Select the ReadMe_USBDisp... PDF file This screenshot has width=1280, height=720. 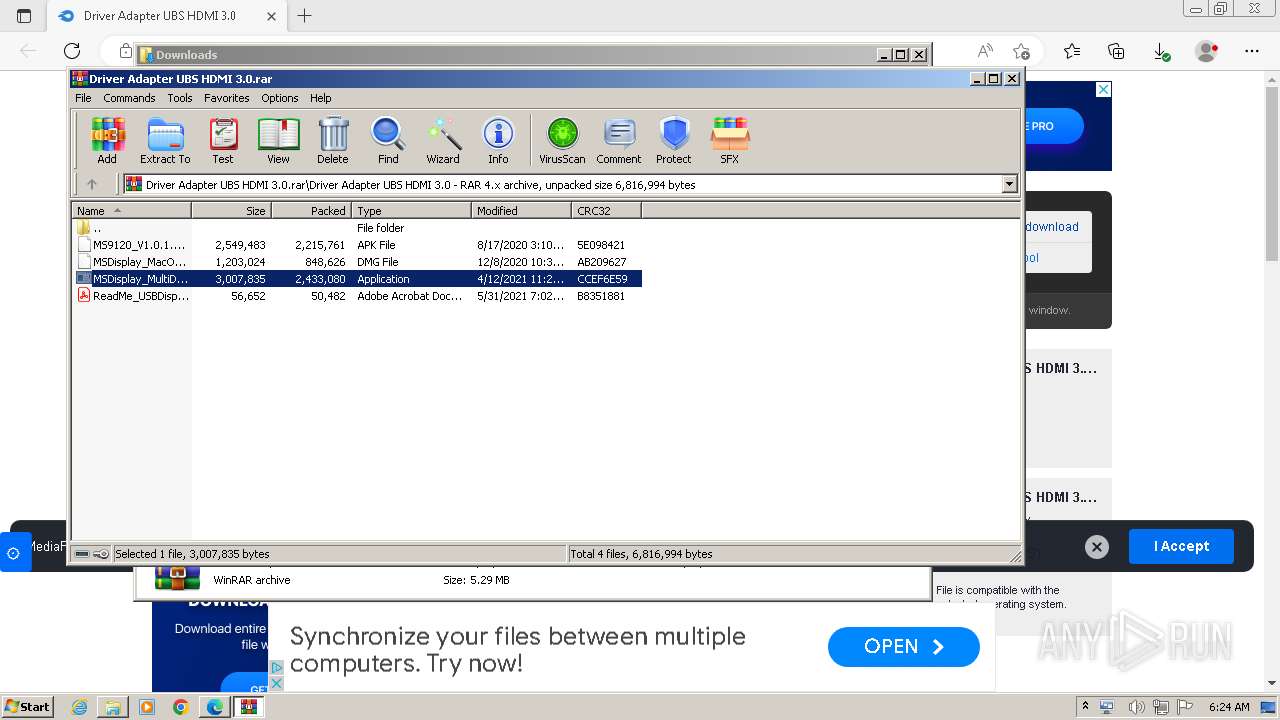click(357, 296)
